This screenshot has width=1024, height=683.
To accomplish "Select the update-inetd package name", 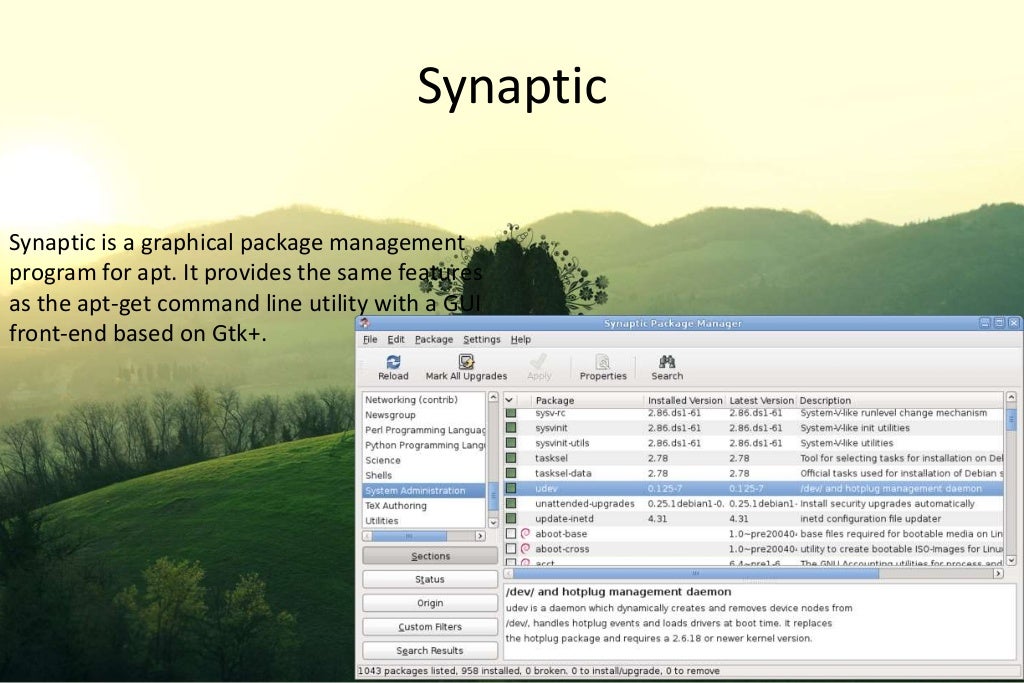I will [564, 518].
